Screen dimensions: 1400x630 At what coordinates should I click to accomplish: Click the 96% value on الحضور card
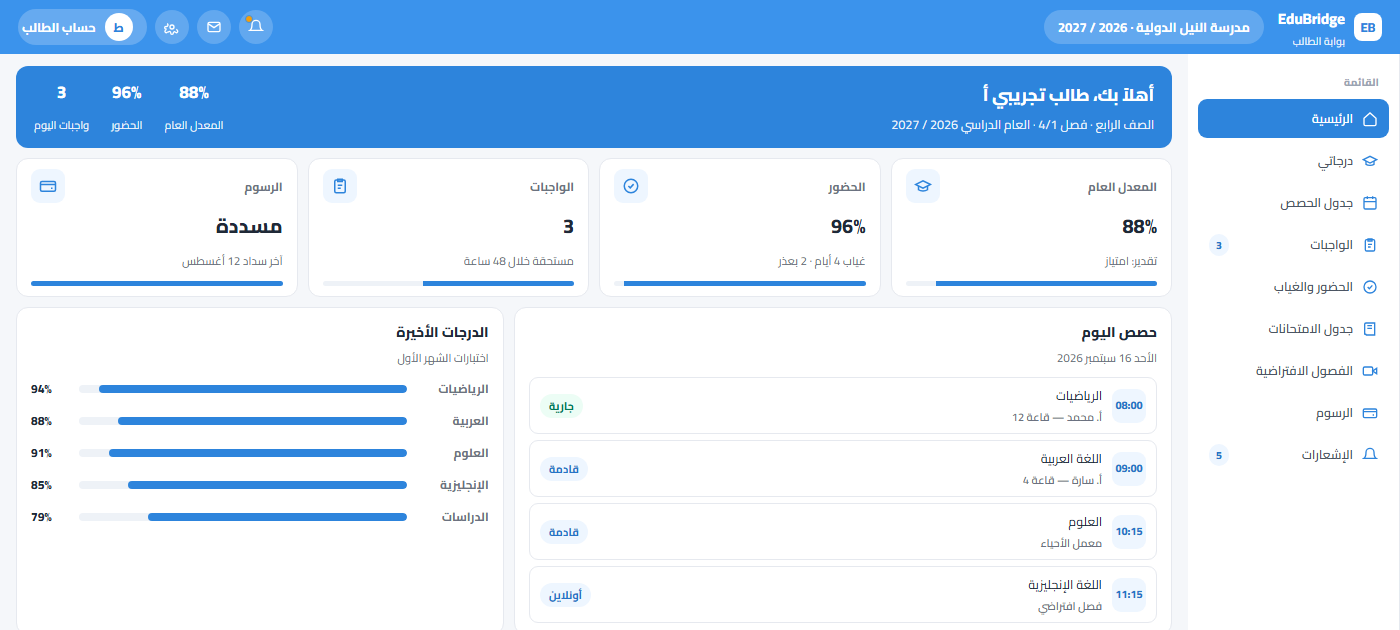pos(847,227)
